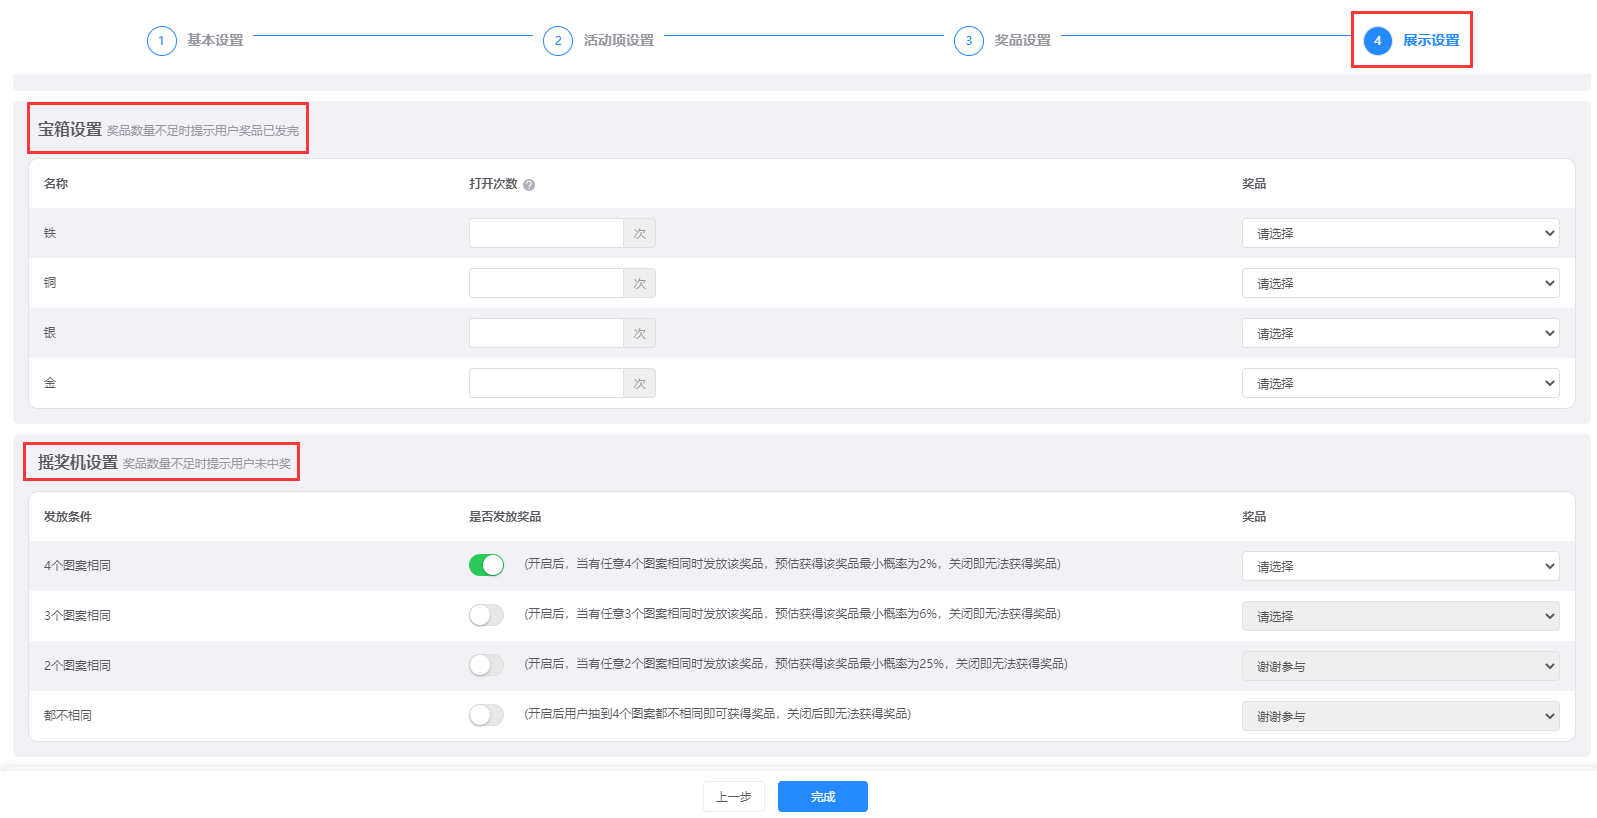Go to the 基本设置 step
Image resolution: width=1597 pixels, height=818 pixels.
215,41
